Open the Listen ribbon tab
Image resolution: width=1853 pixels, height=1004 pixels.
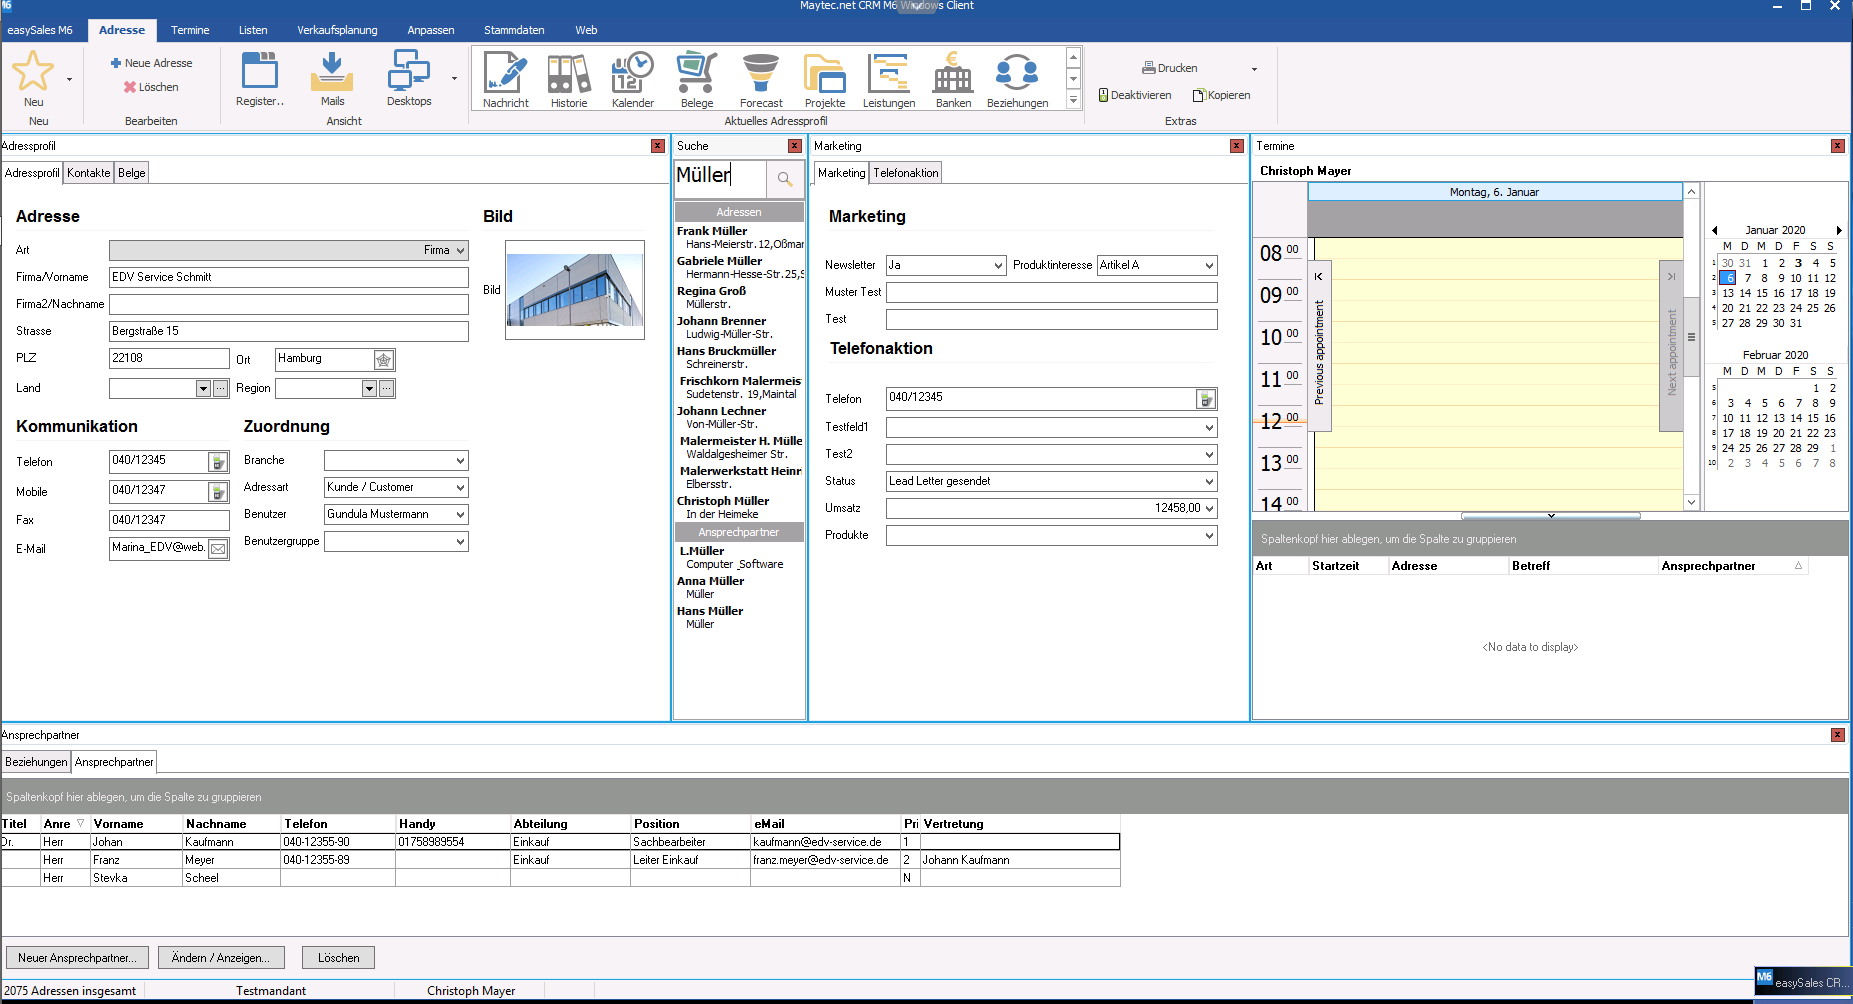tap(253, 30)
